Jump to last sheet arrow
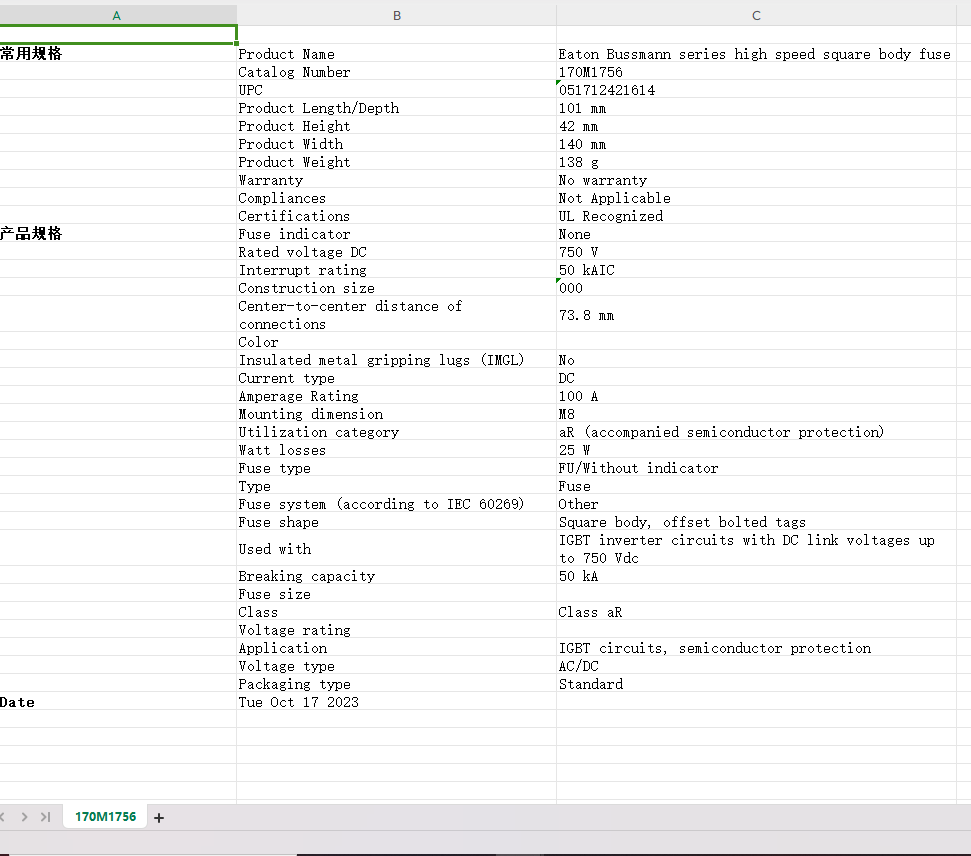The height and width of the screenshot is (856, 971). [x=45, y=817]
